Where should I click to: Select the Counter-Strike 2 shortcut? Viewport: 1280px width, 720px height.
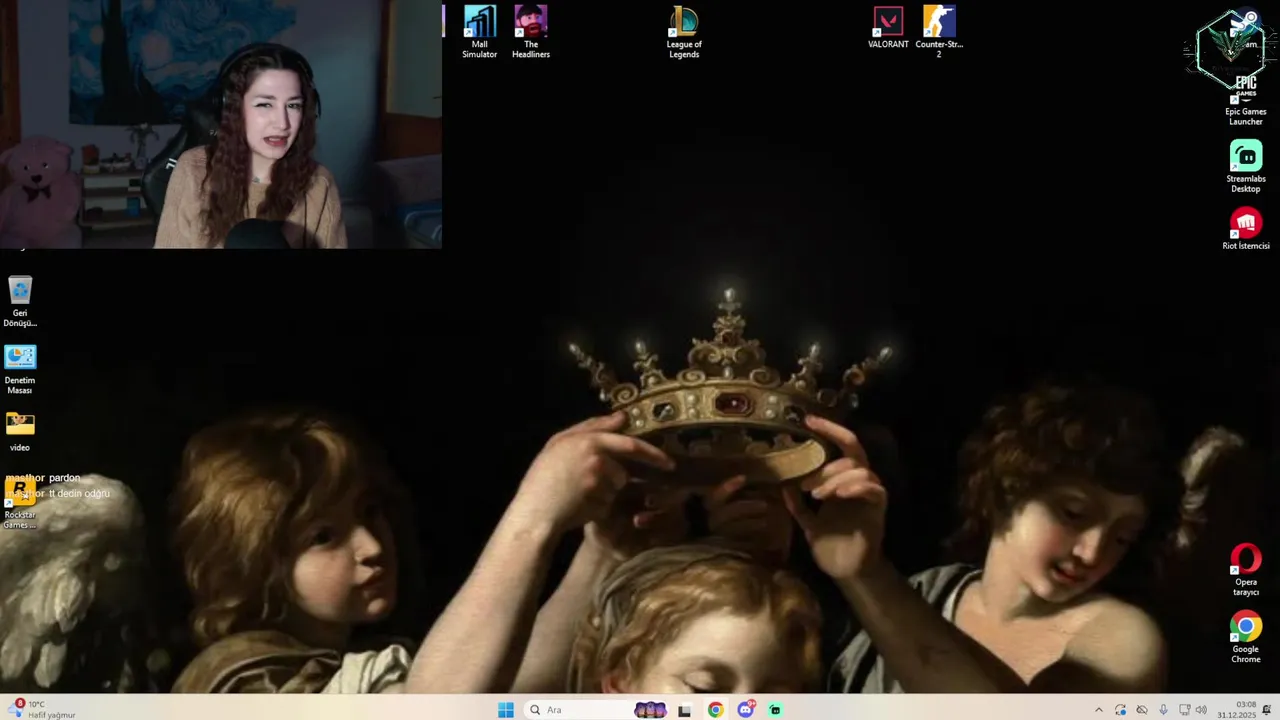[x=939, y=31]
